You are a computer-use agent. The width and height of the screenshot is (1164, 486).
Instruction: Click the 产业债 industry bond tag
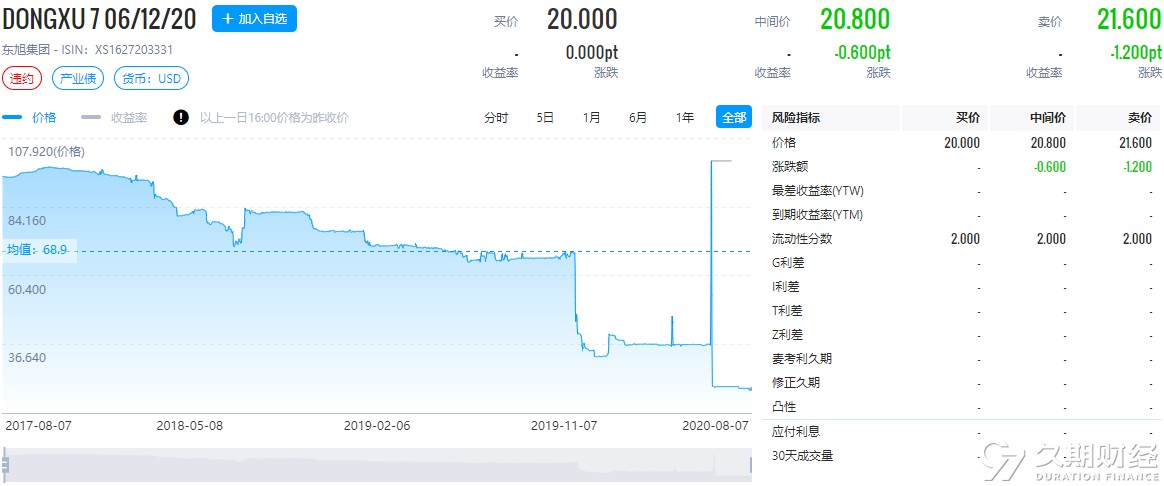[78, 78]
